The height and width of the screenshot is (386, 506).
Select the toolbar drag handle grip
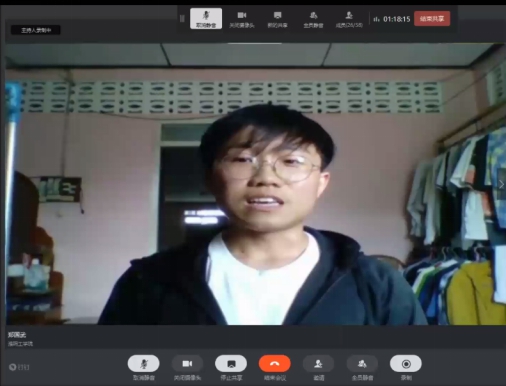click(182, 18)
